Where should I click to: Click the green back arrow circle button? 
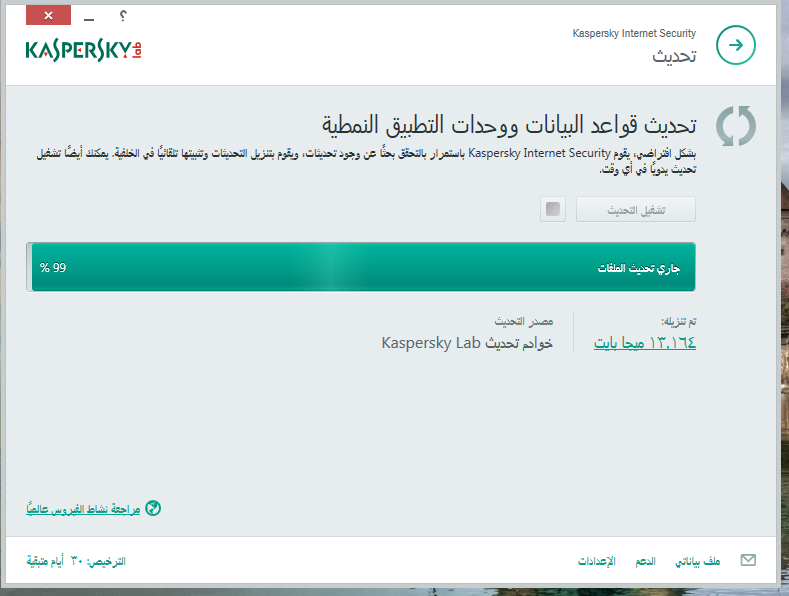[736, 45]
